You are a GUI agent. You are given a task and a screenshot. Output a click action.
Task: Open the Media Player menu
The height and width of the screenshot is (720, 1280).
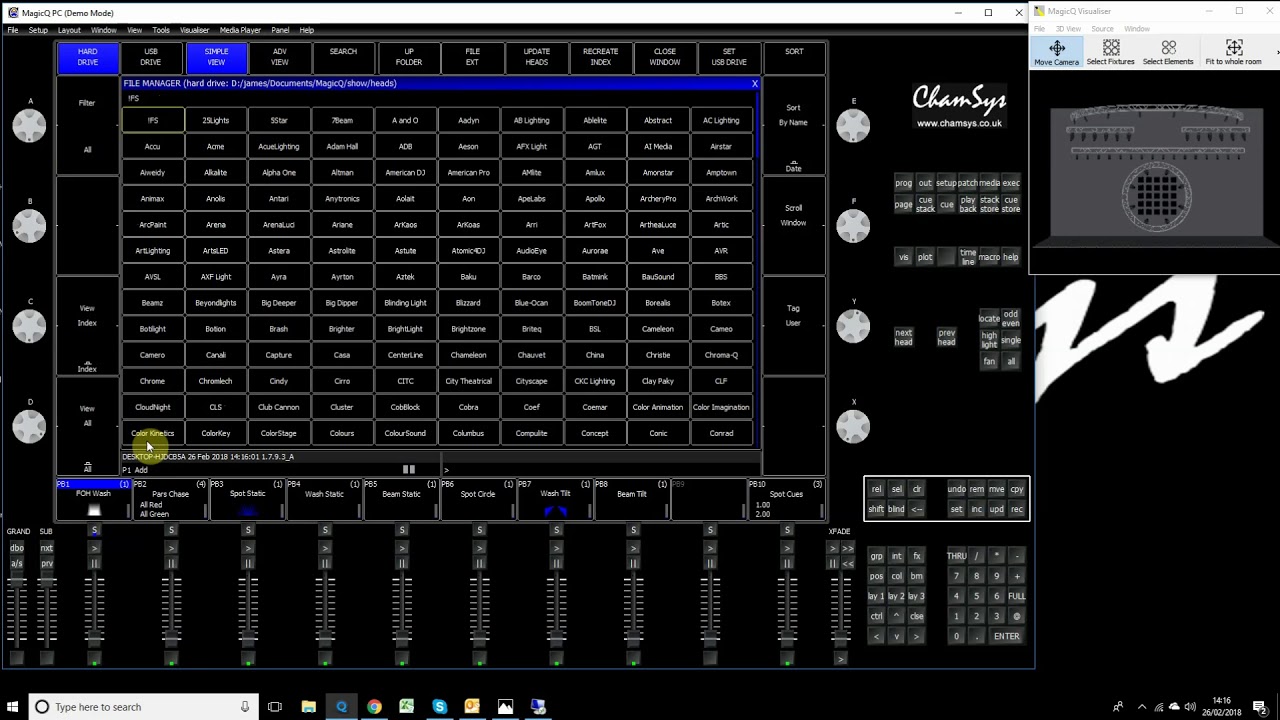click(x=240, y=30)
